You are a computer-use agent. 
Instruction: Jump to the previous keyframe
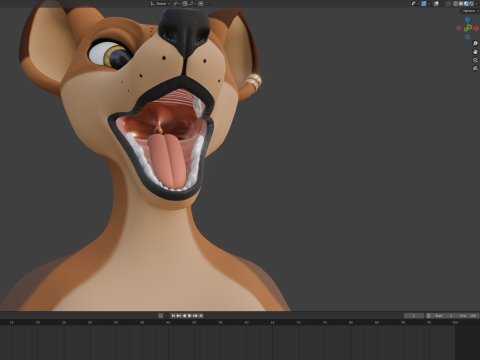pyautogui.click(x=179, y=316)
